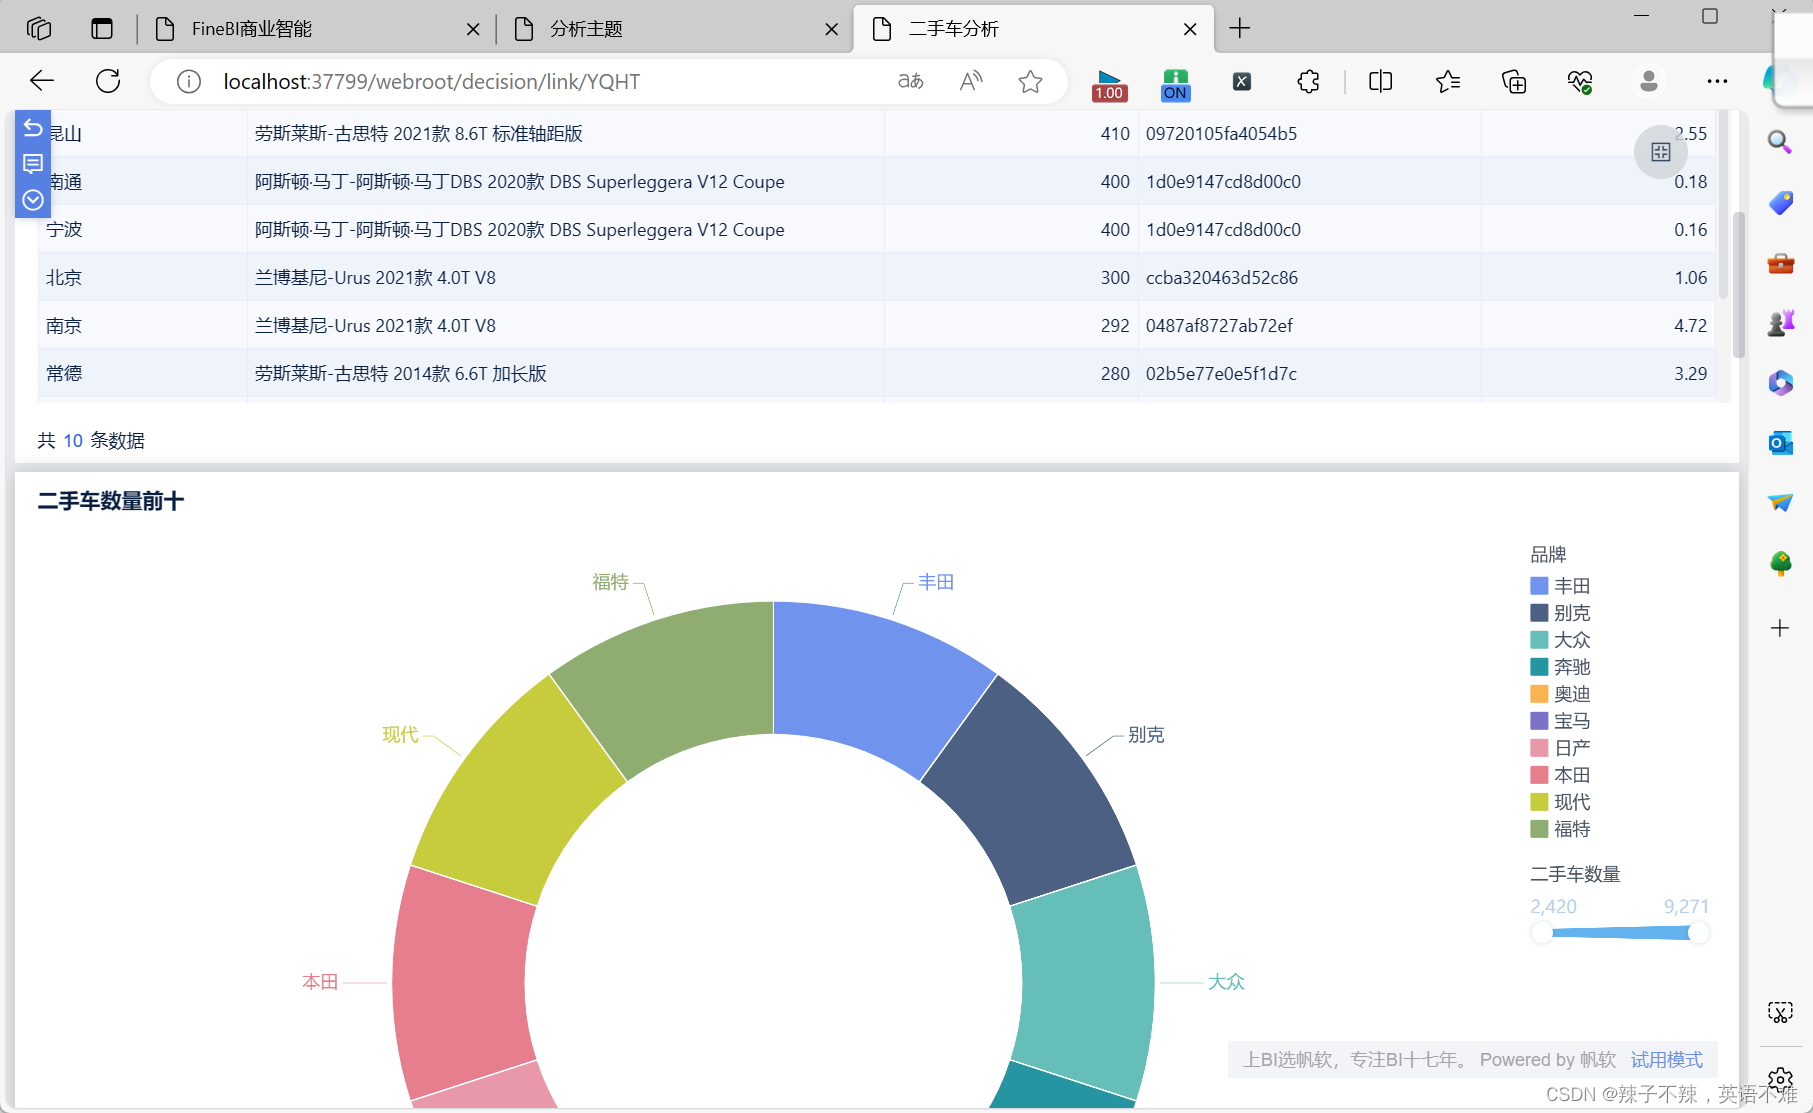The height and width of the screenshot is (1113, 1813).
Task: Open the 1.00 speed extension icon
Action: 1109,85
